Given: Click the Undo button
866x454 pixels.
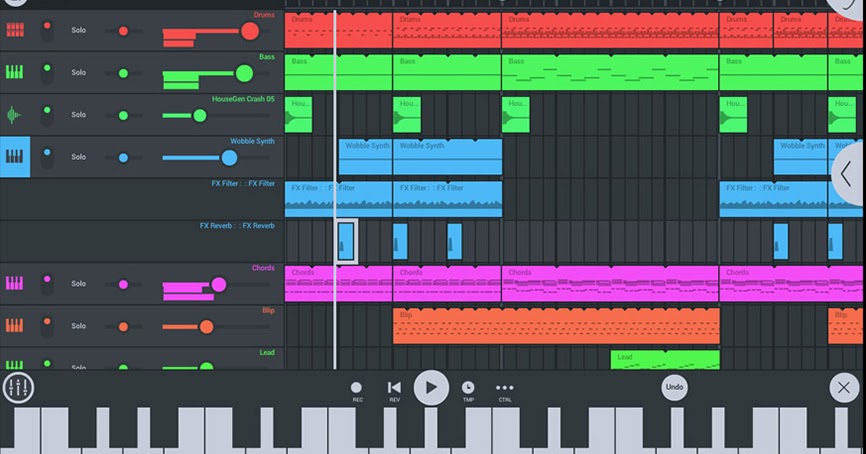Looking at the screenshot, I should [674, 387].
